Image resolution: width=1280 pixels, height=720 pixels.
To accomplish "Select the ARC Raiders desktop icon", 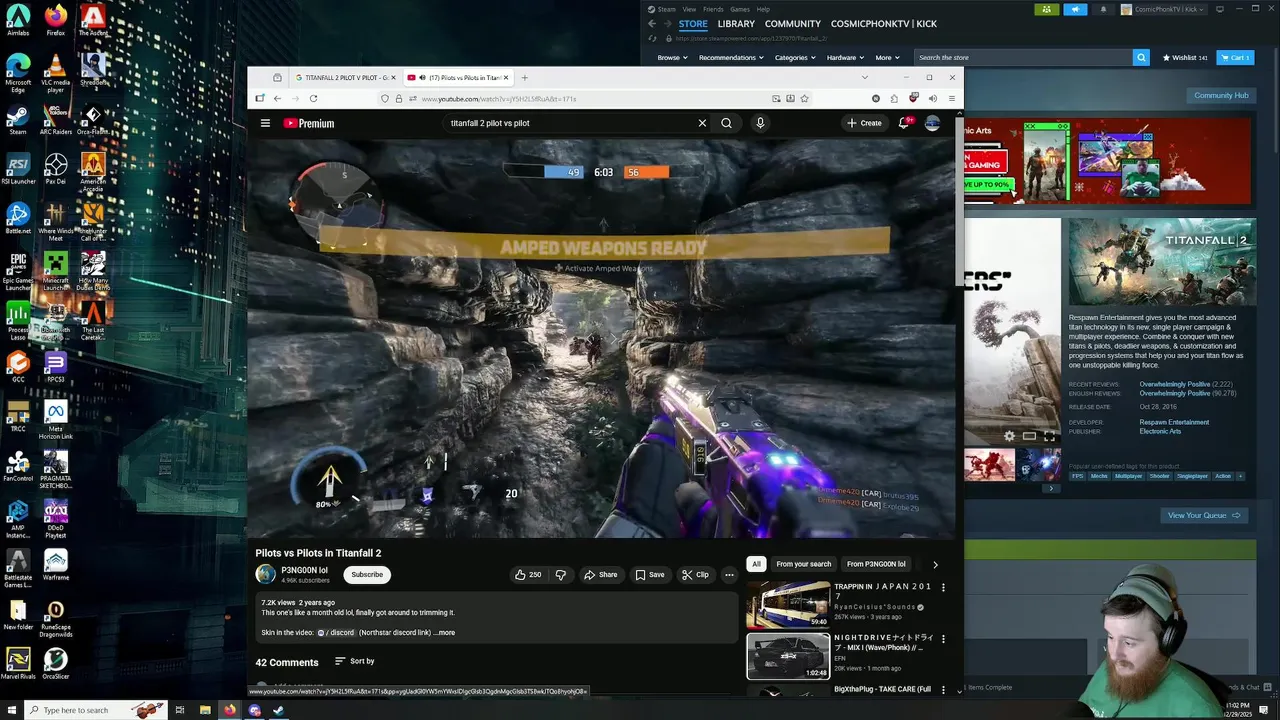I will [56, 120].
